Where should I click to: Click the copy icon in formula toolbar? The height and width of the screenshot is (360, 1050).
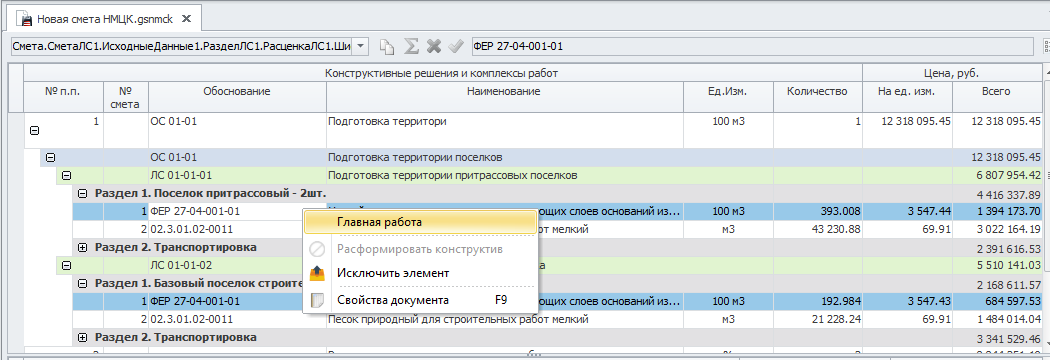386,46
